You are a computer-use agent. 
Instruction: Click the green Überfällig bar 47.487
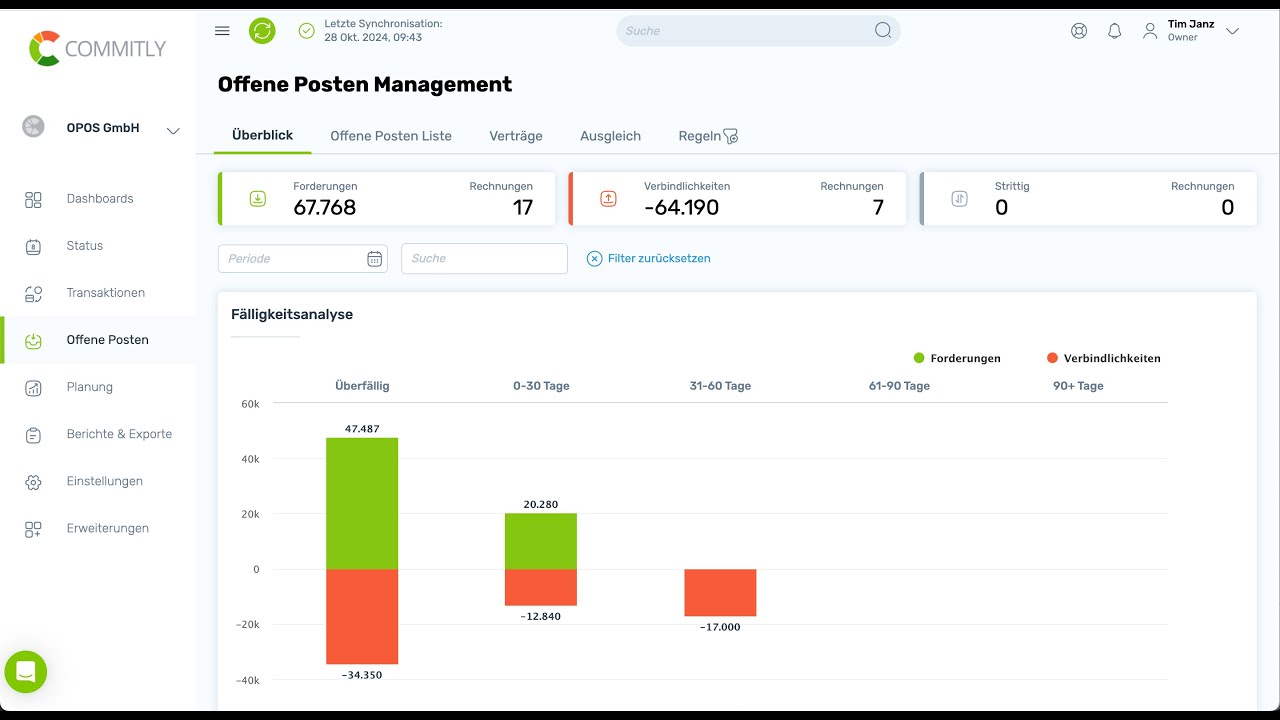click(x=362, y=503)
